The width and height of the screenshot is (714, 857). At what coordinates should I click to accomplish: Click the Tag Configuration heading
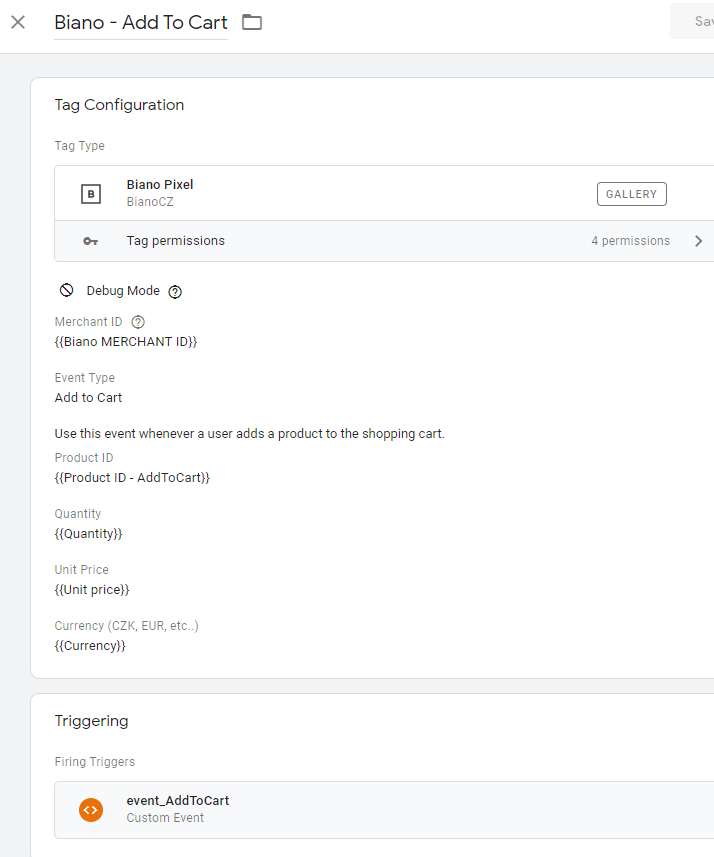[119, 105]
